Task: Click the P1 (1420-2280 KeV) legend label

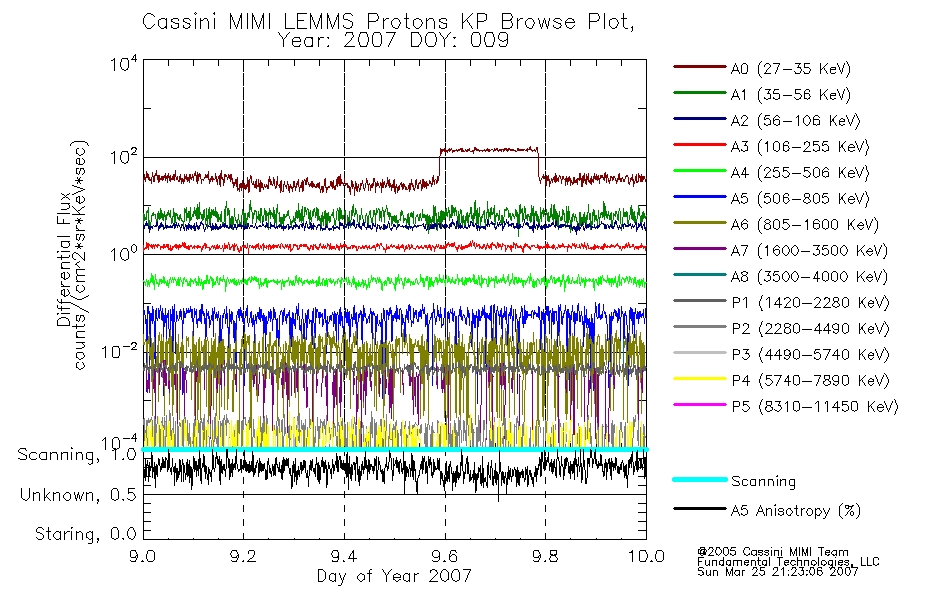Action: coord(810,303)
